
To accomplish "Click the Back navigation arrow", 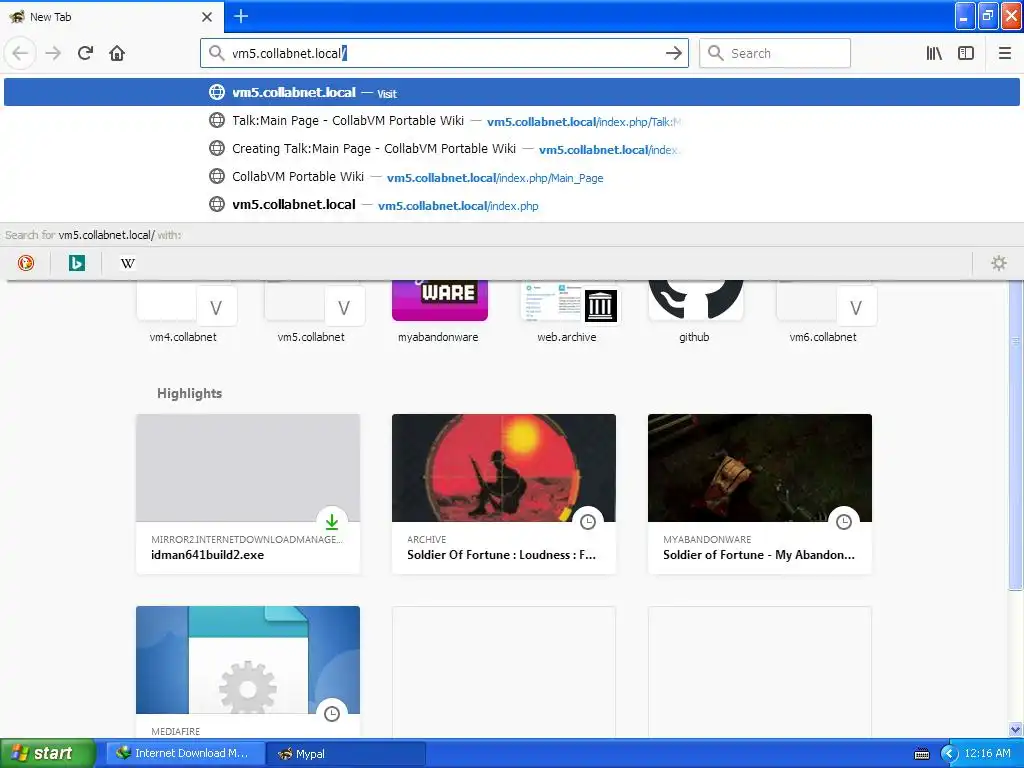I will (20, 53).
